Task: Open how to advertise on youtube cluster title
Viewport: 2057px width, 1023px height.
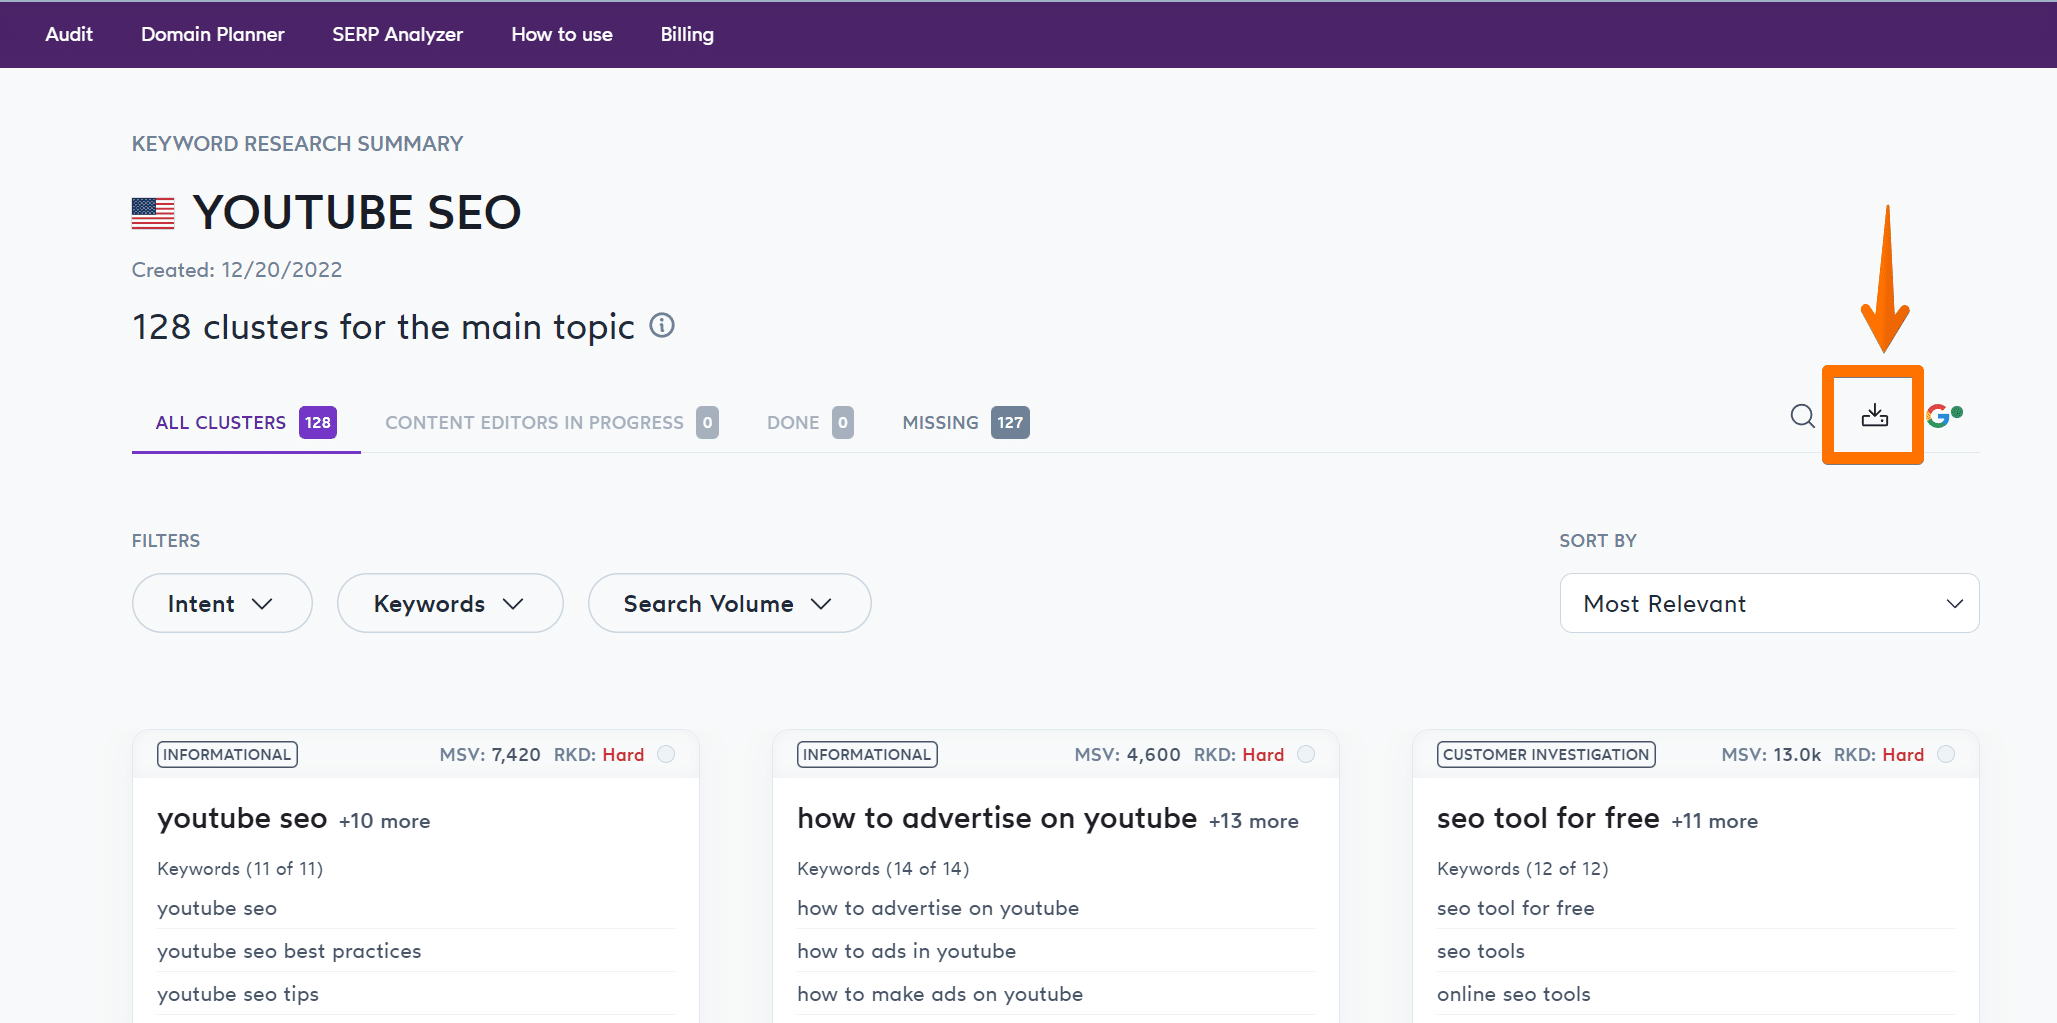Action: 997,819
